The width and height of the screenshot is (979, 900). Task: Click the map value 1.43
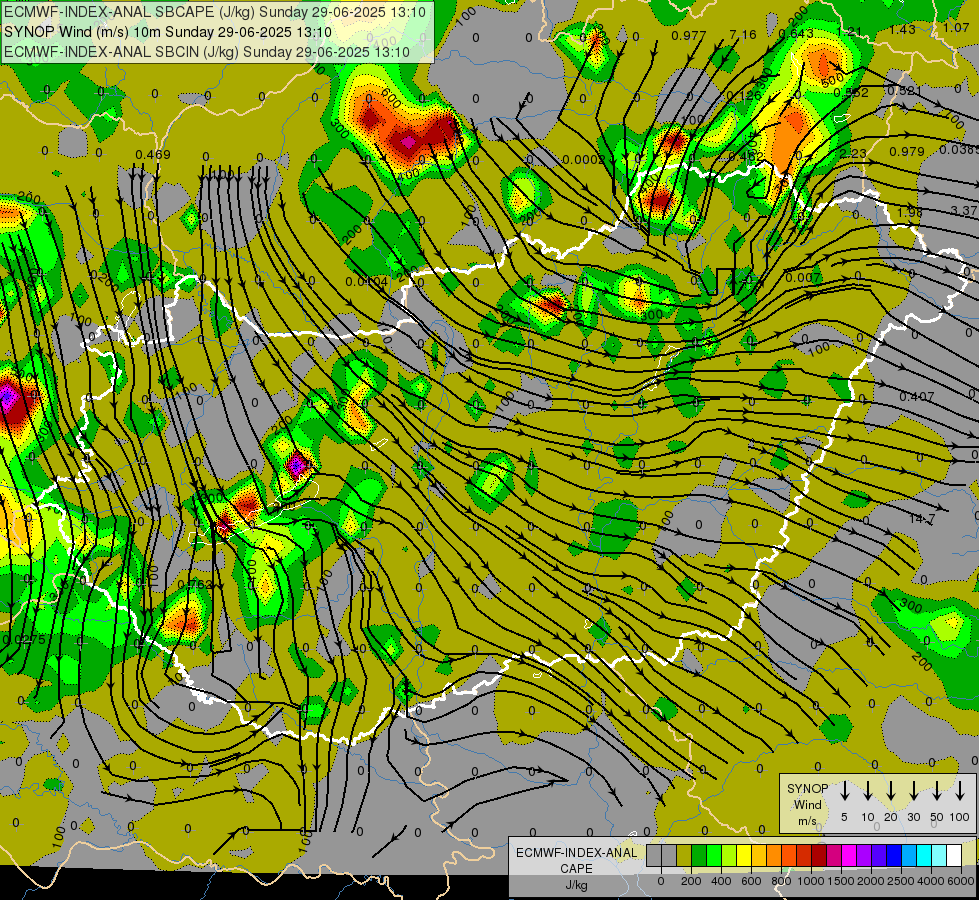tap(902, 29)
